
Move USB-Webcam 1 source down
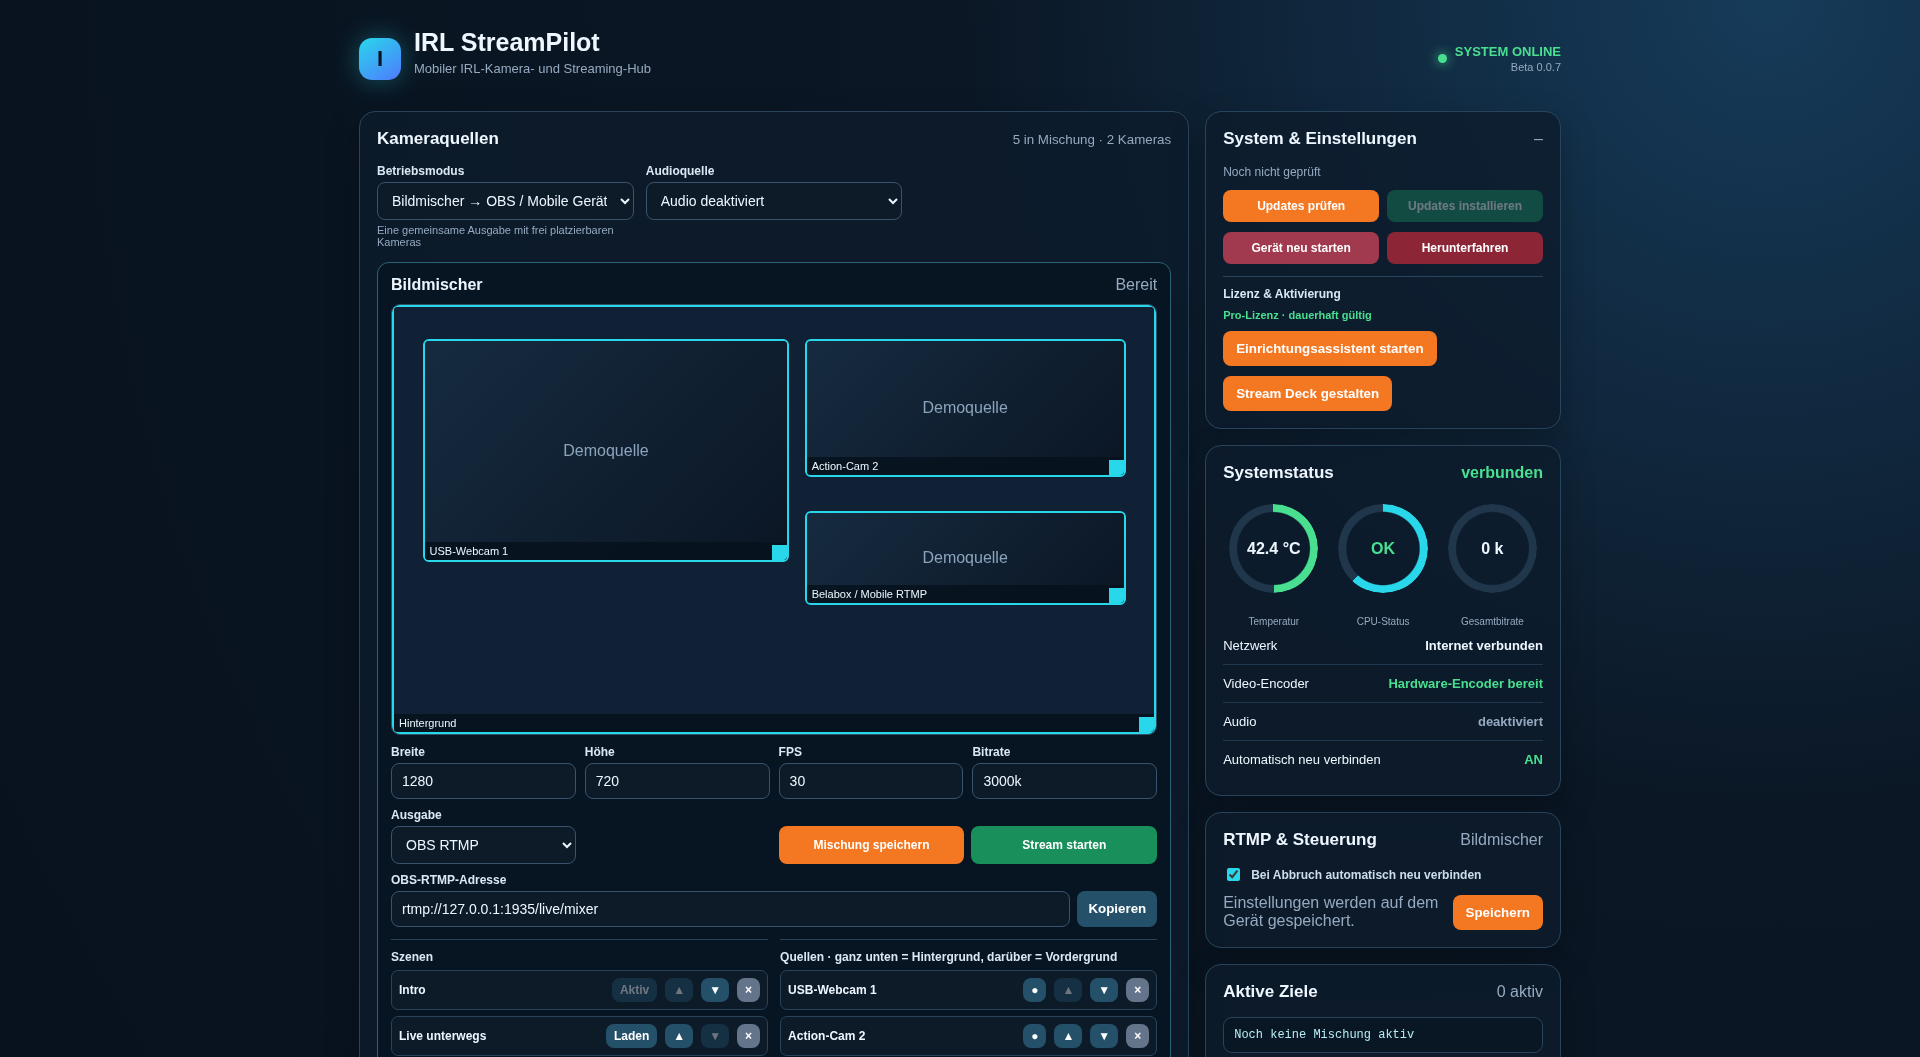click(1104, 990)
